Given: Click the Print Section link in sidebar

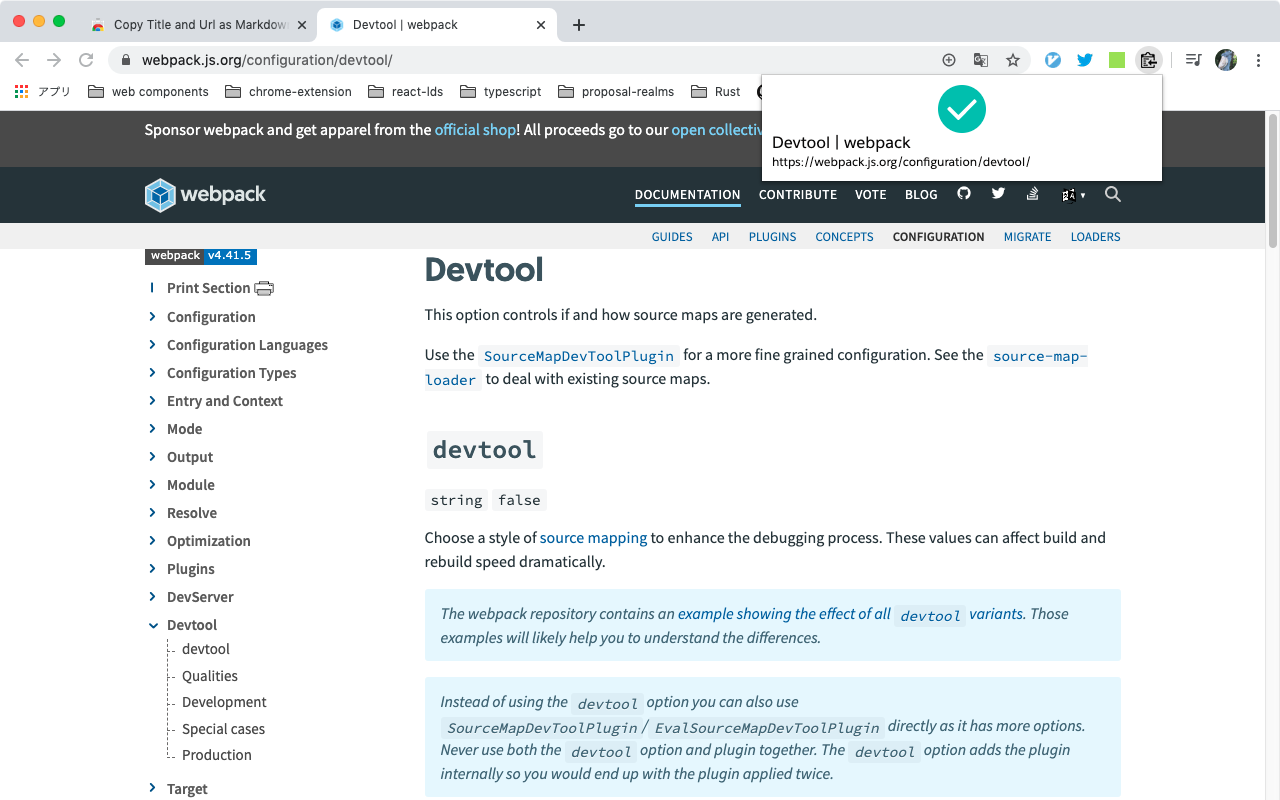Looking at the screenshot, I should coord(208,288).
